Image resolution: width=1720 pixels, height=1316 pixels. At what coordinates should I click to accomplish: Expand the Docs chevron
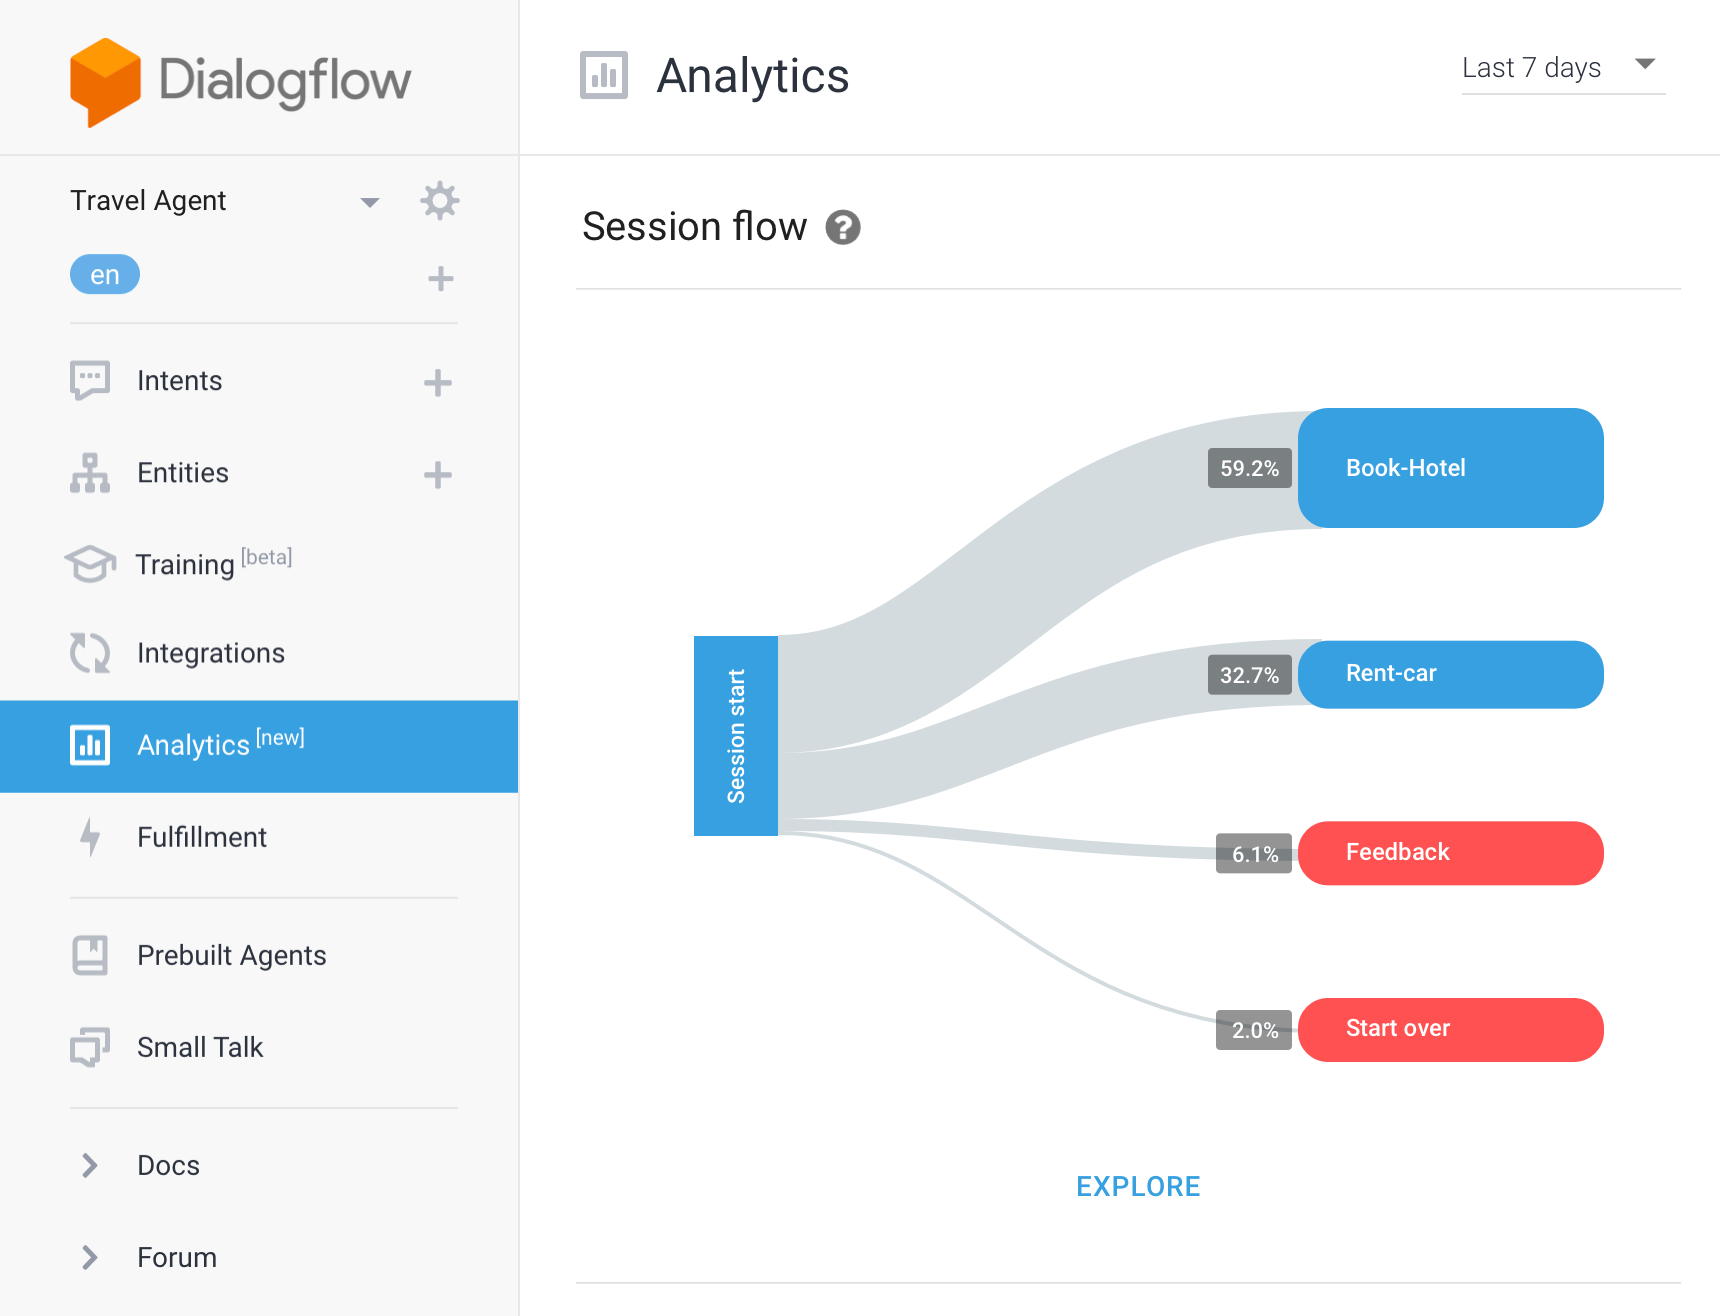click(89, 1165)
